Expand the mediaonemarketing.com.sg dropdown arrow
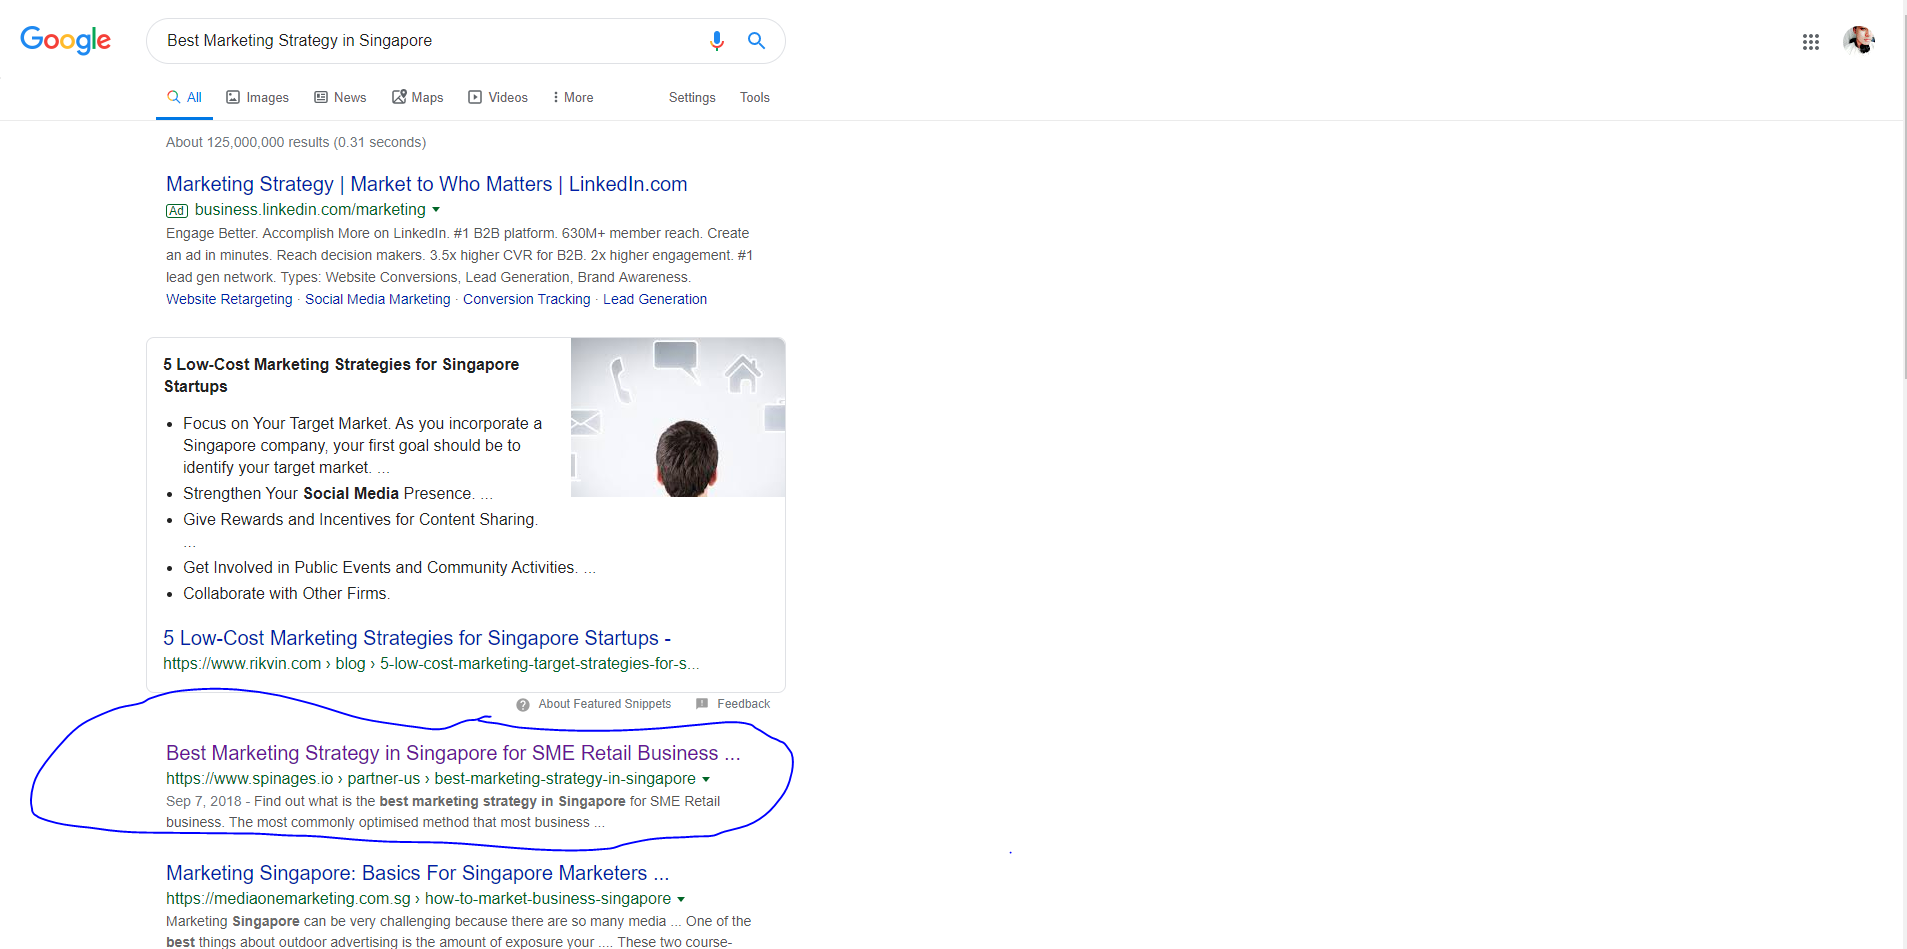Image resolution: width=1907 pixels, height=949 pixels. (x=681, y=899)
